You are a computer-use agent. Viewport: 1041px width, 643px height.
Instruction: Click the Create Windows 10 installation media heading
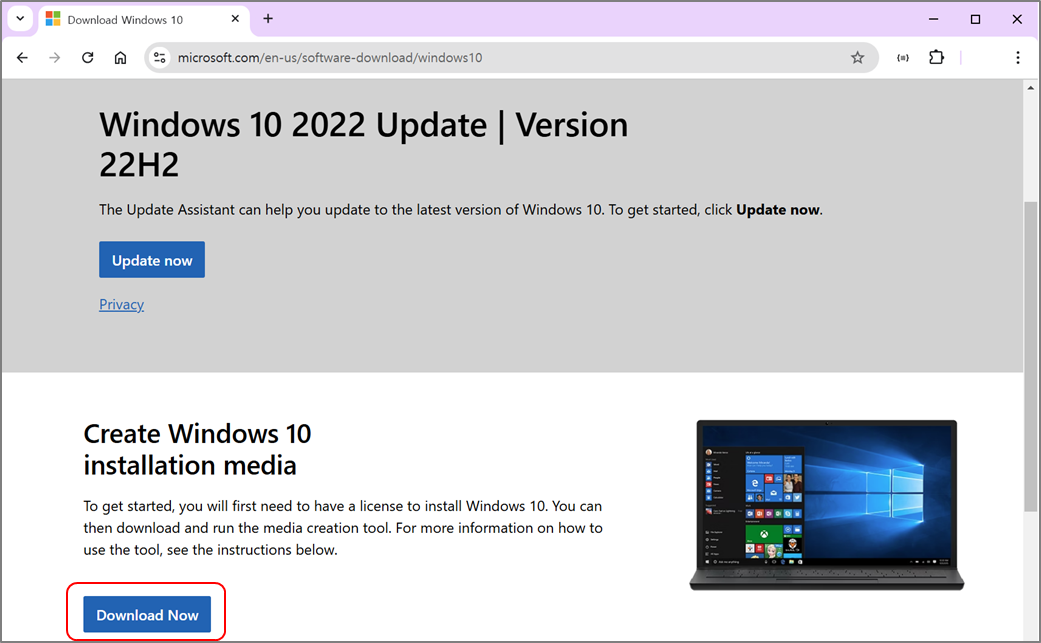tap(197, 449)
